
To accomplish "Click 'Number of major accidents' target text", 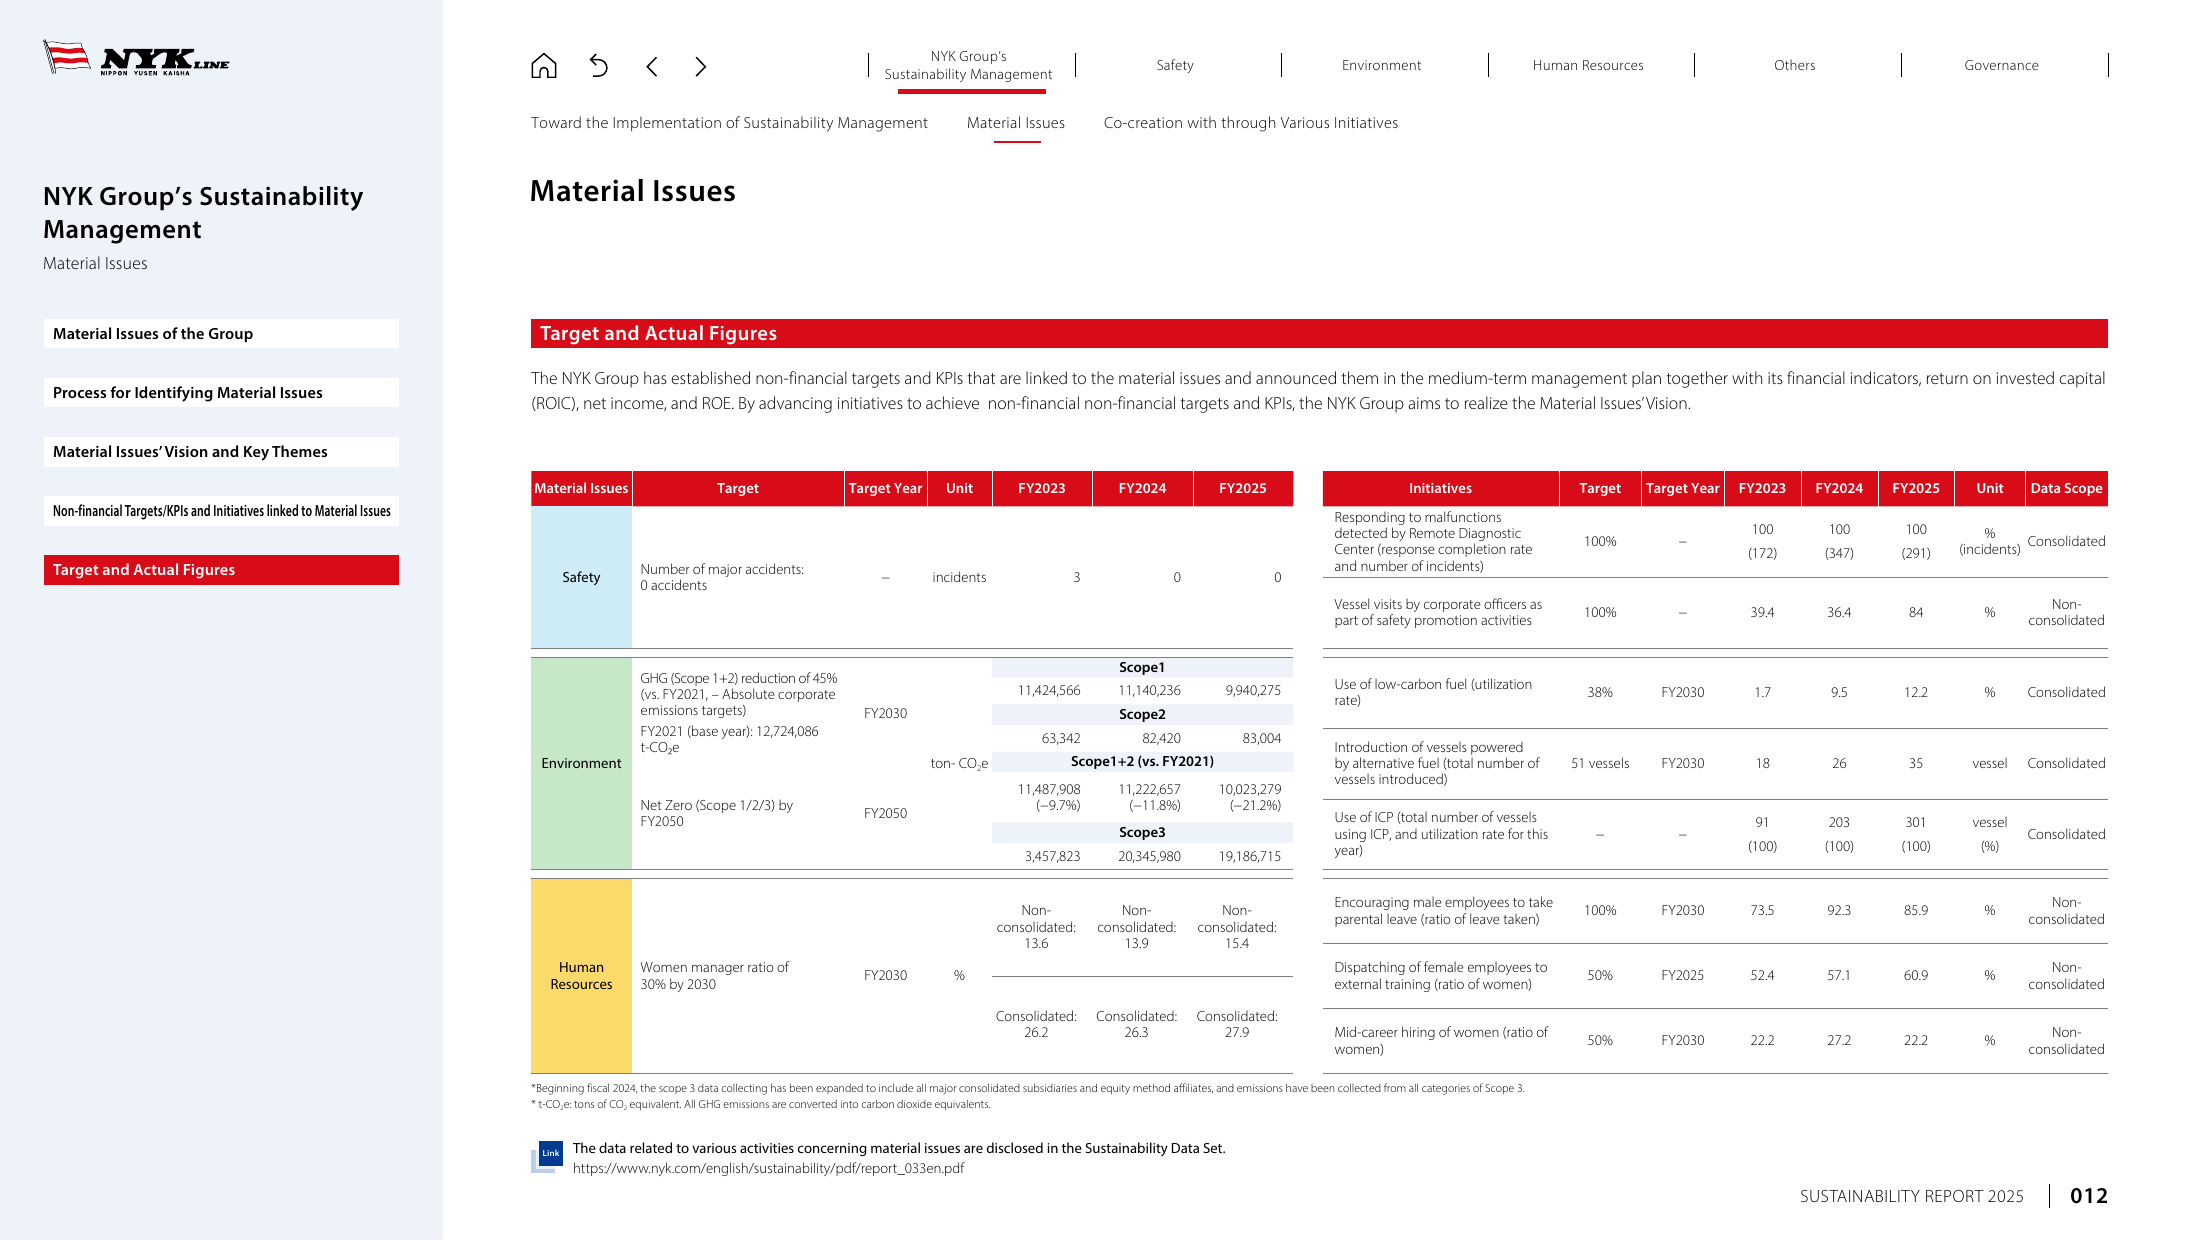I will 722,577.
